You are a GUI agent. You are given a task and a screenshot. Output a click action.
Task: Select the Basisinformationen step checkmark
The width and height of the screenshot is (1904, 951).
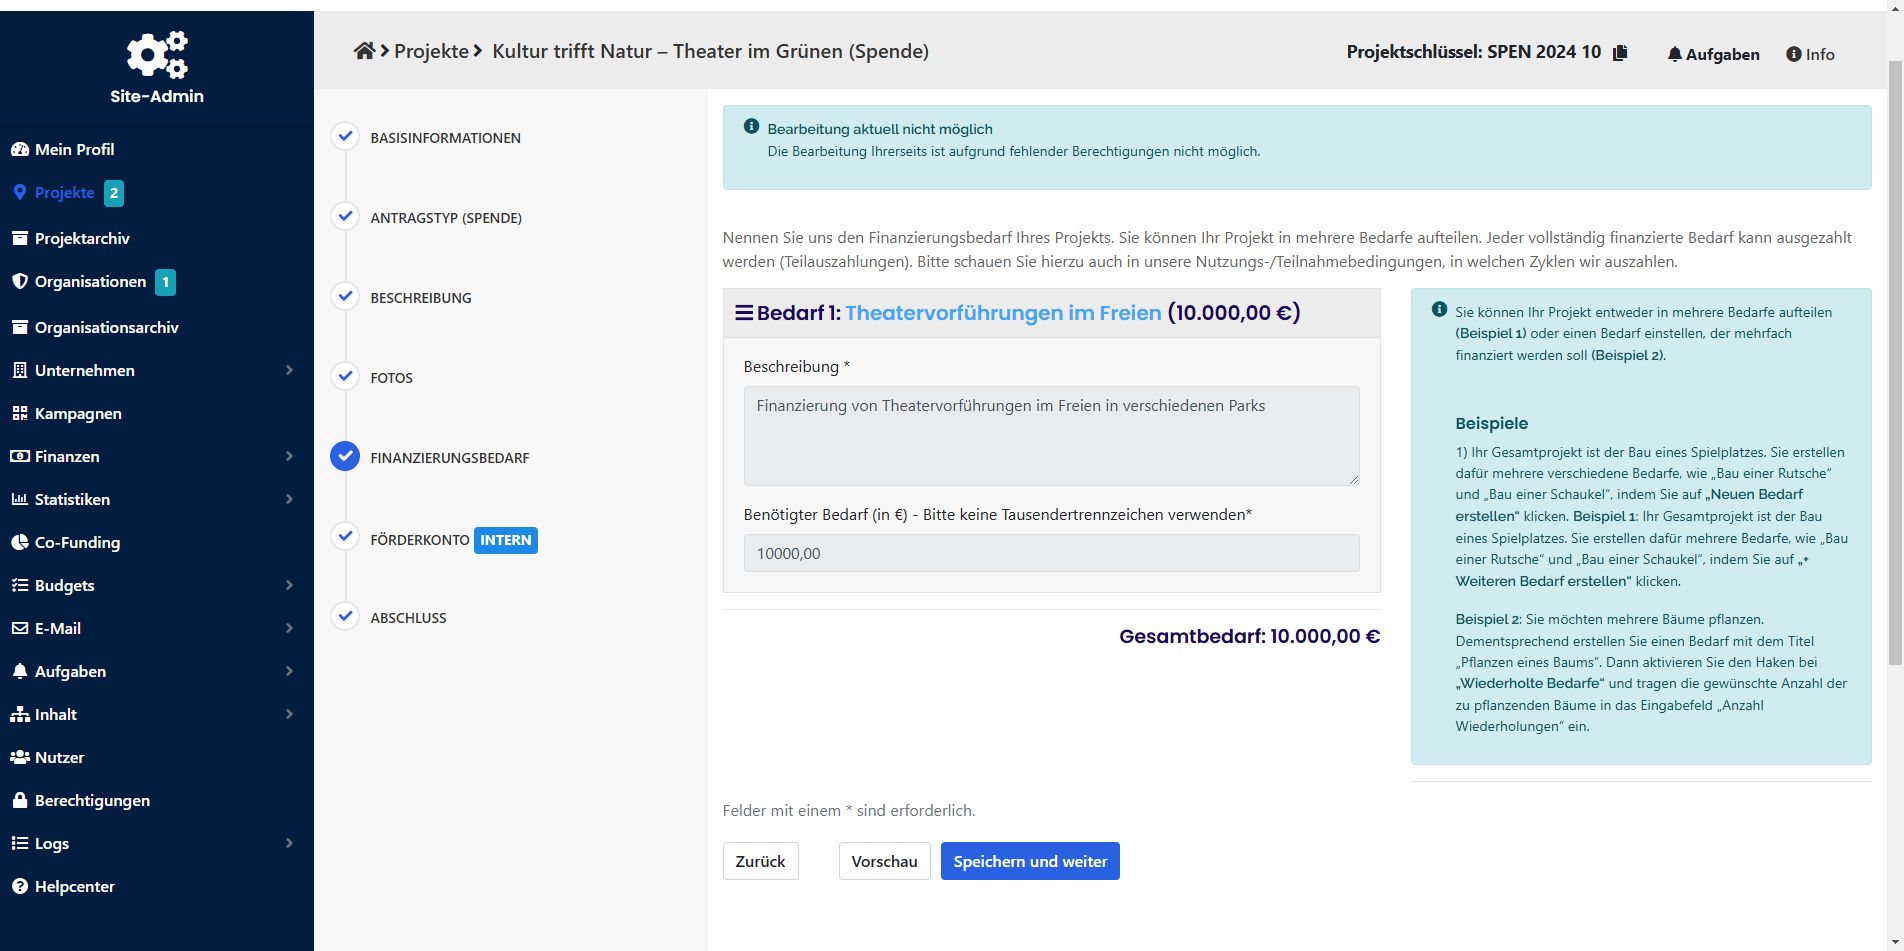pyautogui.click(x=345, y=136)
